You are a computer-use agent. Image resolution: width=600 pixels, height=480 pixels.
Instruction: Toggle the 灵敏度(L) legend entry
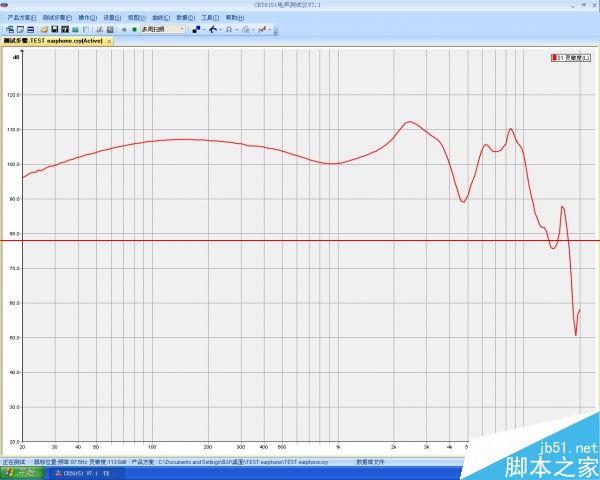[x=571, y=59]
